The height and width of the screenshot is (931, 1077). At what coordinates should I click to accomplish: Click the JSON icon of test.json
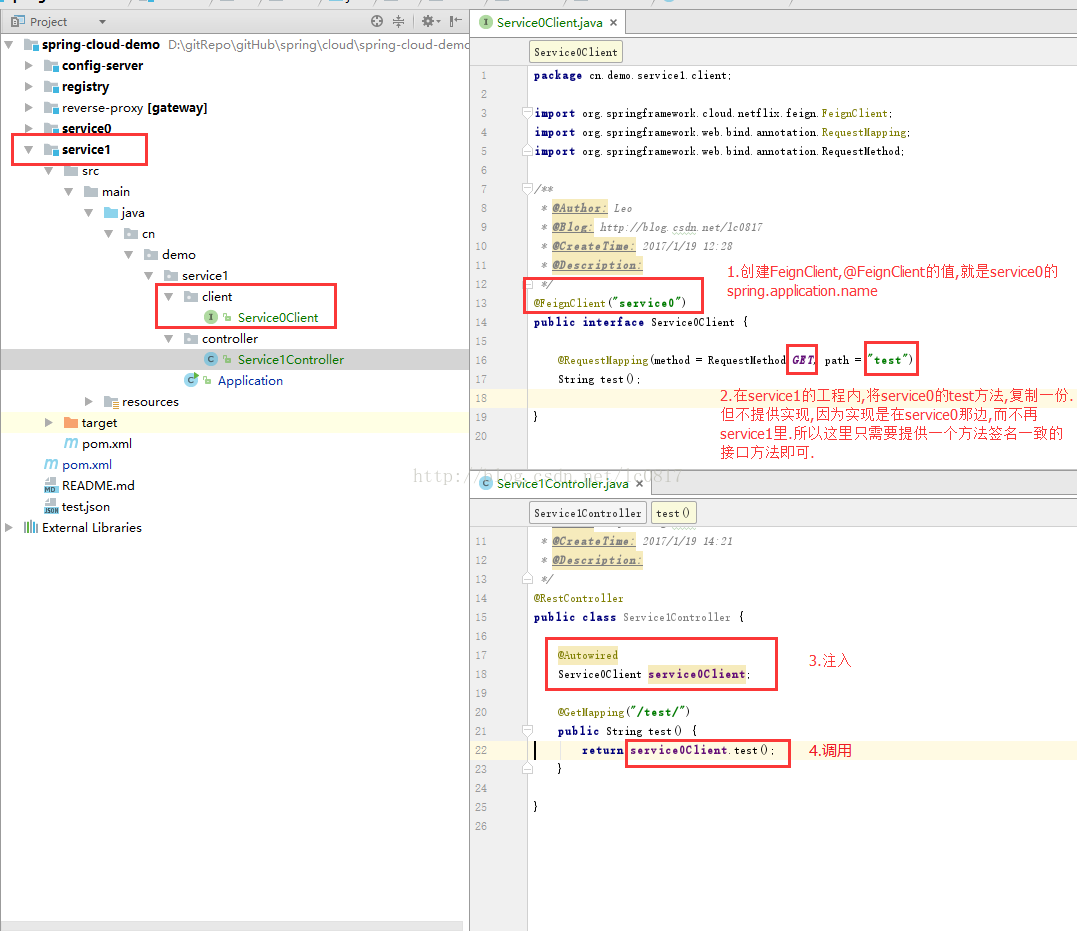(x=51, y=507)
